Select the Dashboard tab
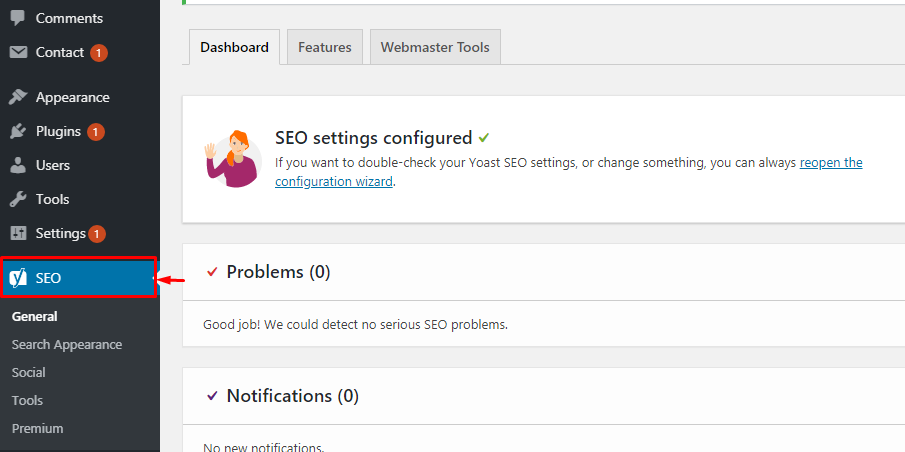 coord(234,47)
